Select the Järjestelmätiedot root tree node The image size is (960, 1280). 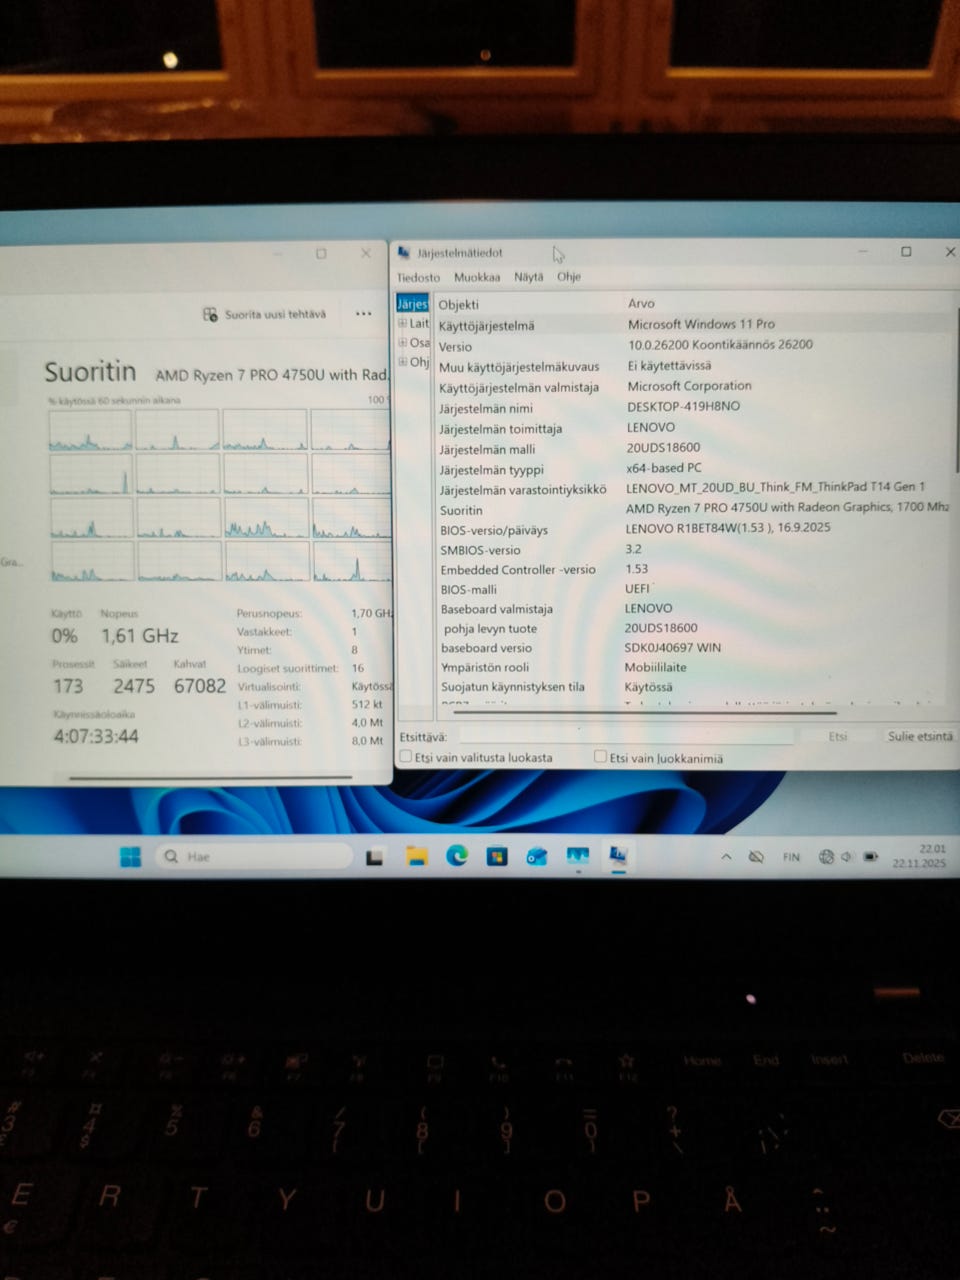[x=412, y=304]
